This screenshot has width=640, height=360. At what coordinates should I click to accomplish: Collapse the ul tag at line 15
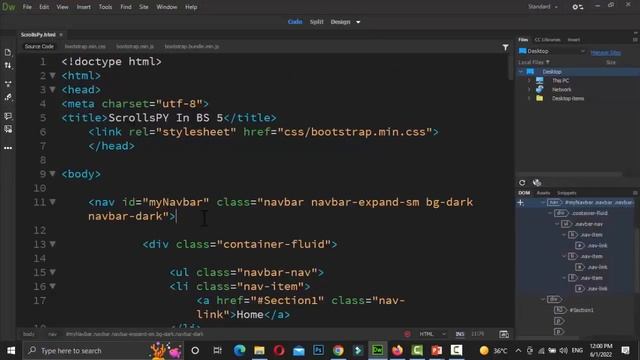(53, 272)
